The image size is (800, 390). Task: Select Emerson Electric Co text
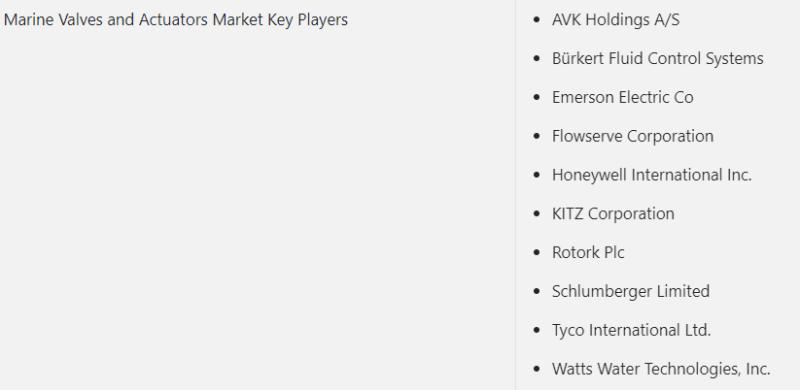622,98
